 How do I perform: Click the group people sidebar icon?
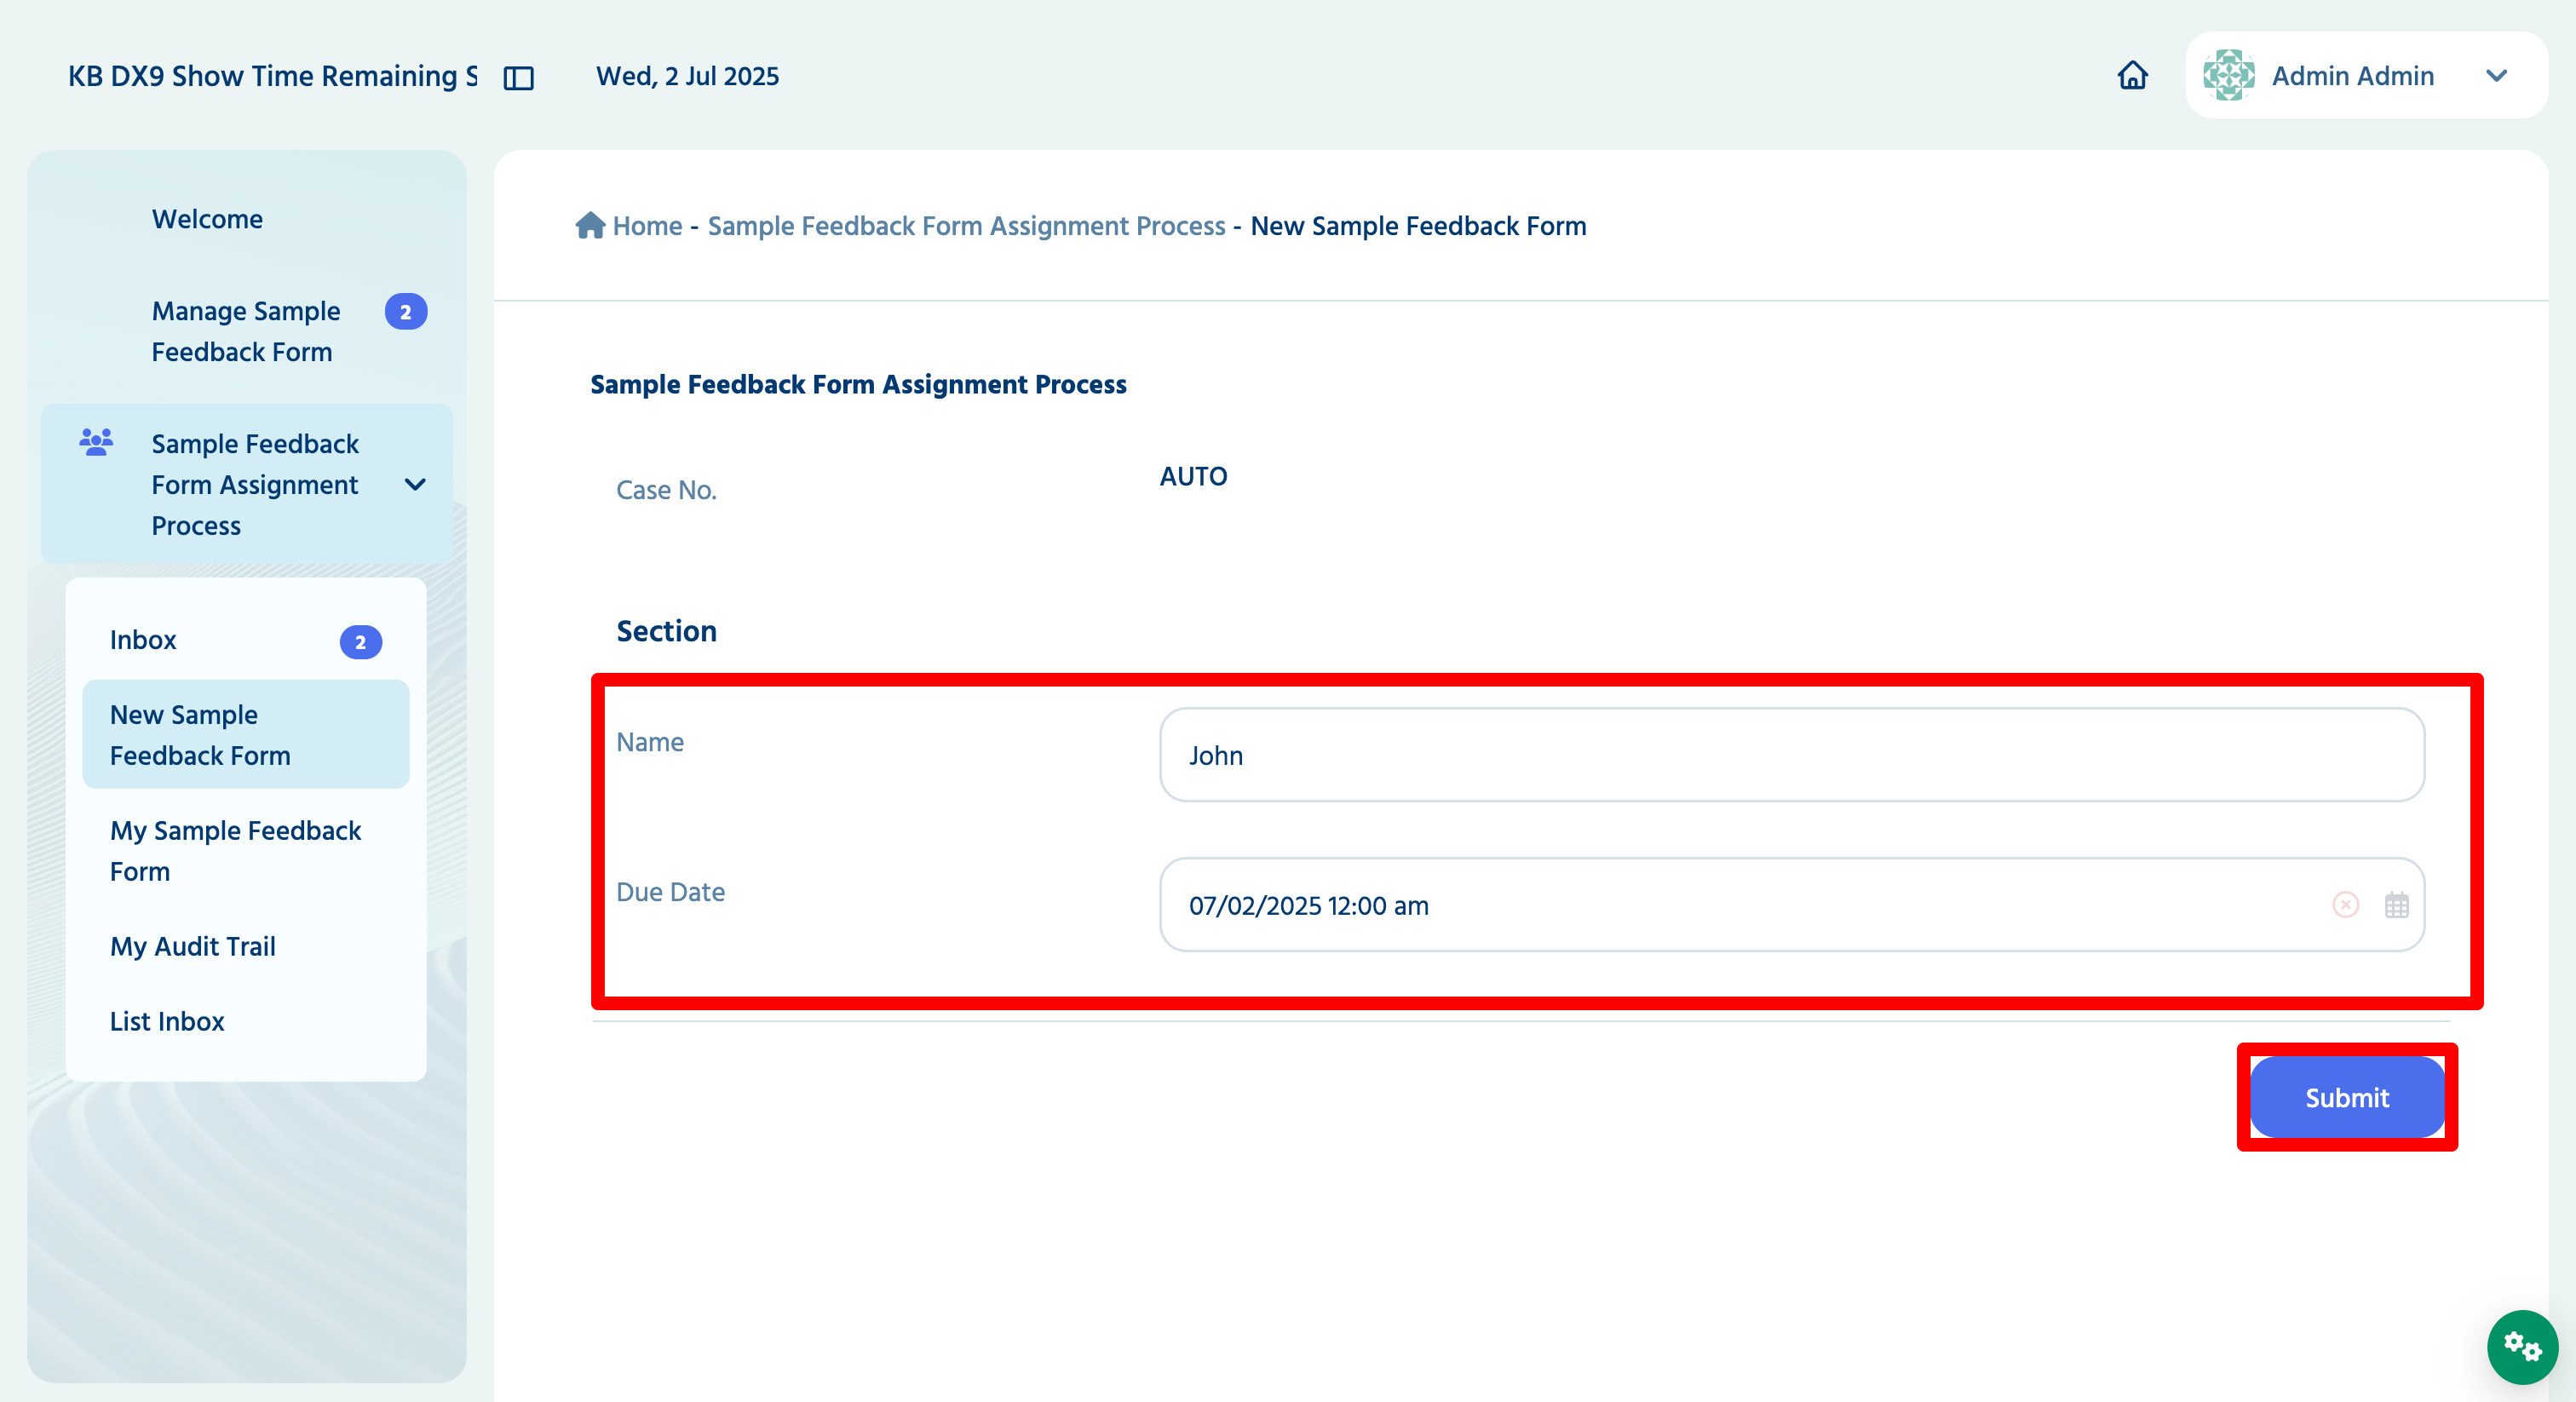pyautogui.click(x=96, y=442)
